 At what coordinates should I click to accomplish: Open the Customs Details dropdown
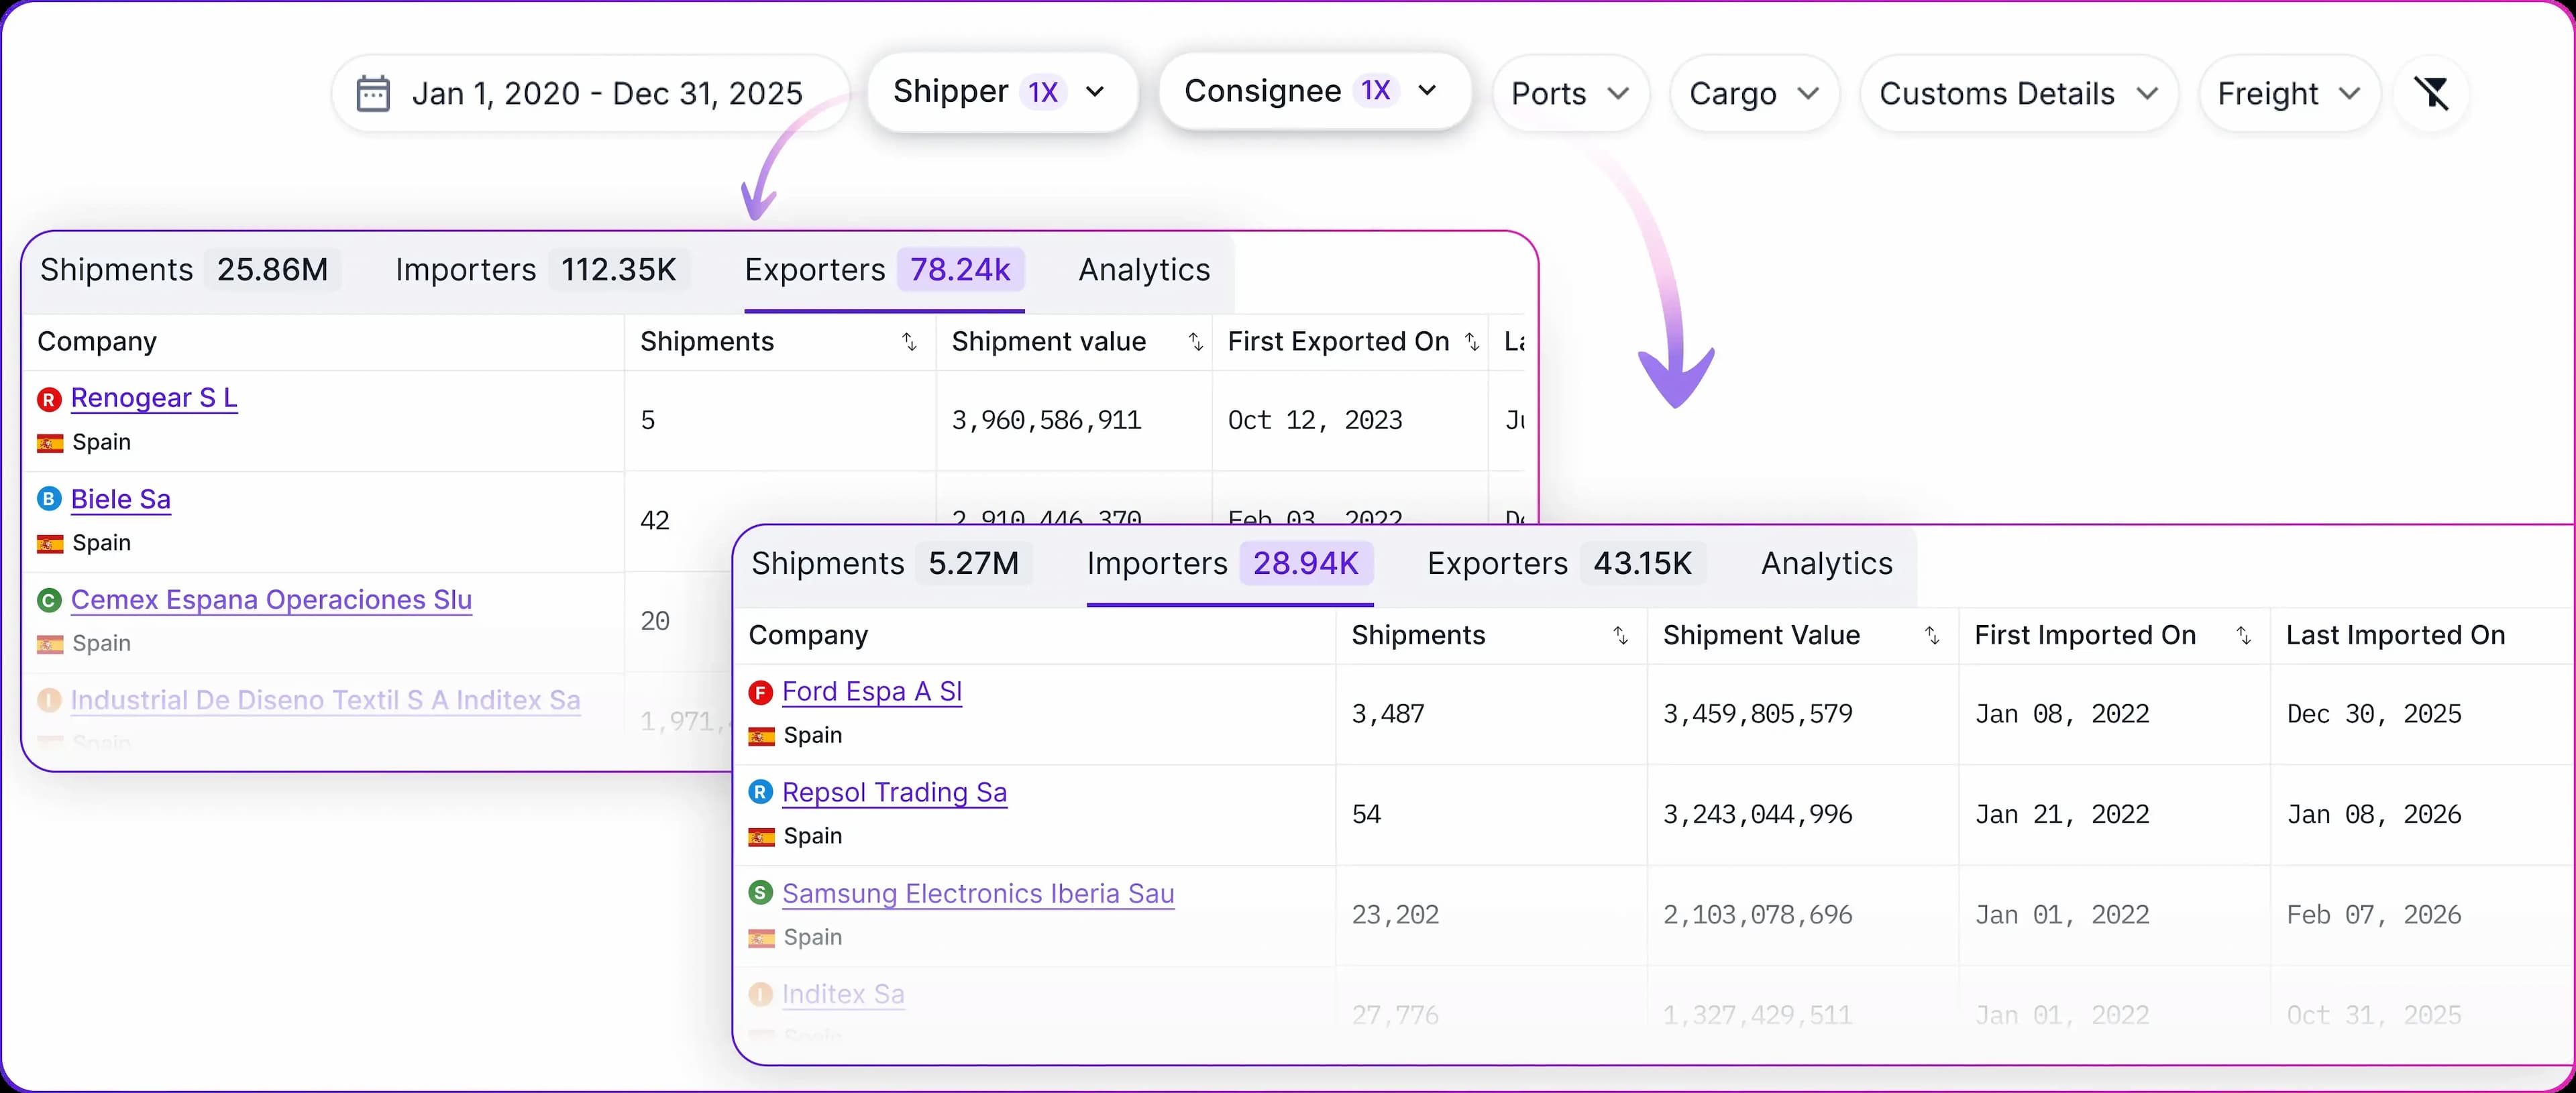pyautogui.click(x=2017, y=94)
